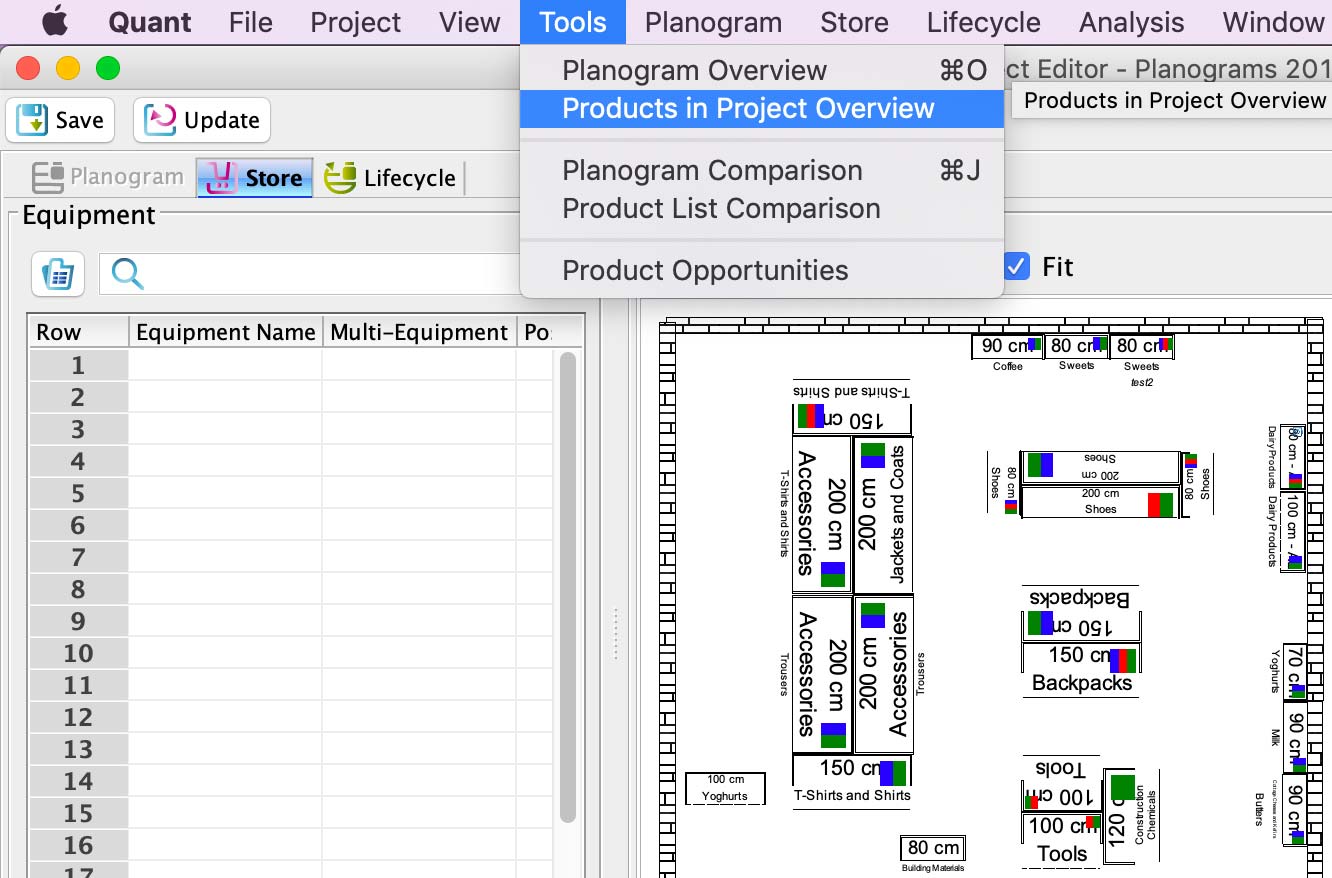Toggle the Fit checkbox
The width and height of the screenshot is (1332, 878).
click(x=1016, y=267)
